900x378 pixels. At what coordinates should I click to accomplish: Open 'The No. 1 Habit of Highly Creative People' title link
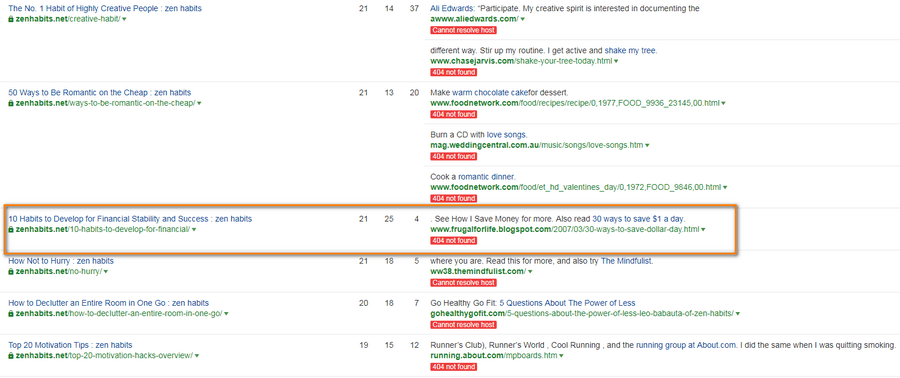(105, 9)
